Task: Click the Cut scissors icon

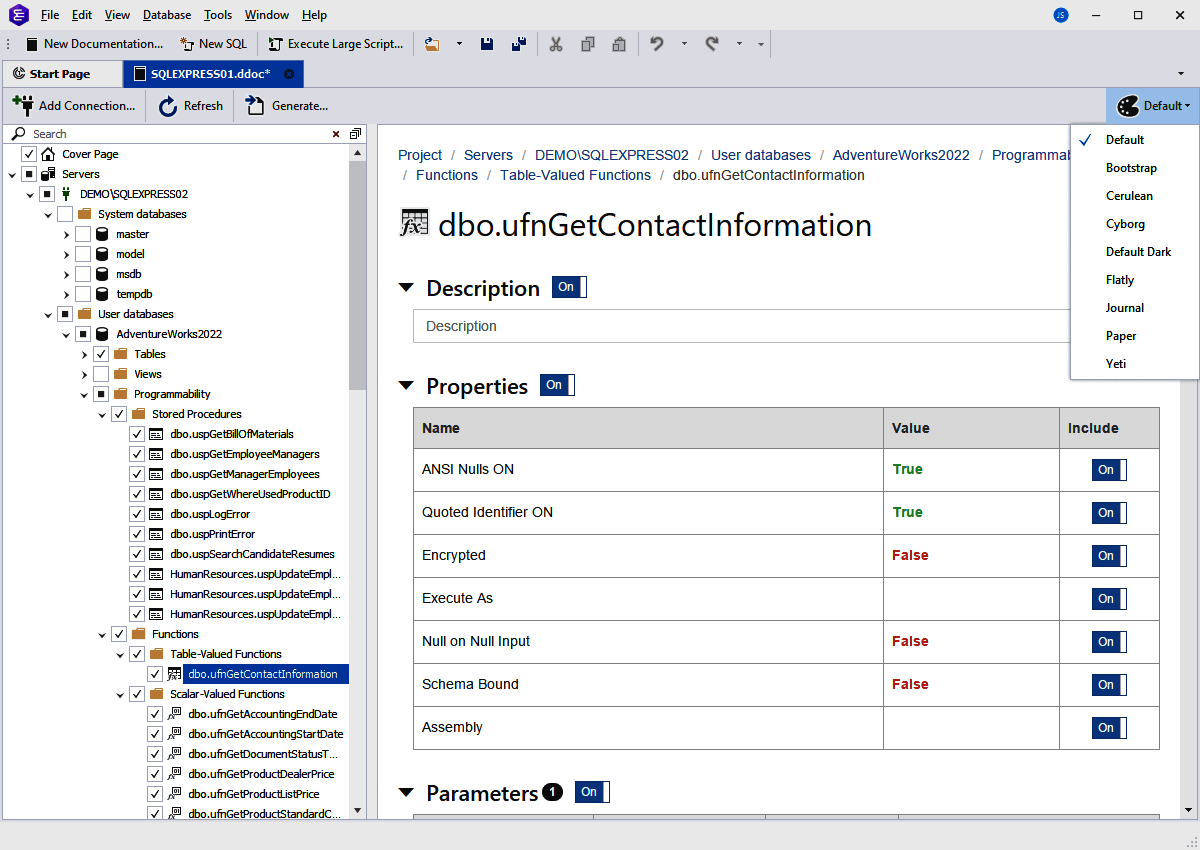Action: (x=556, y=43)
